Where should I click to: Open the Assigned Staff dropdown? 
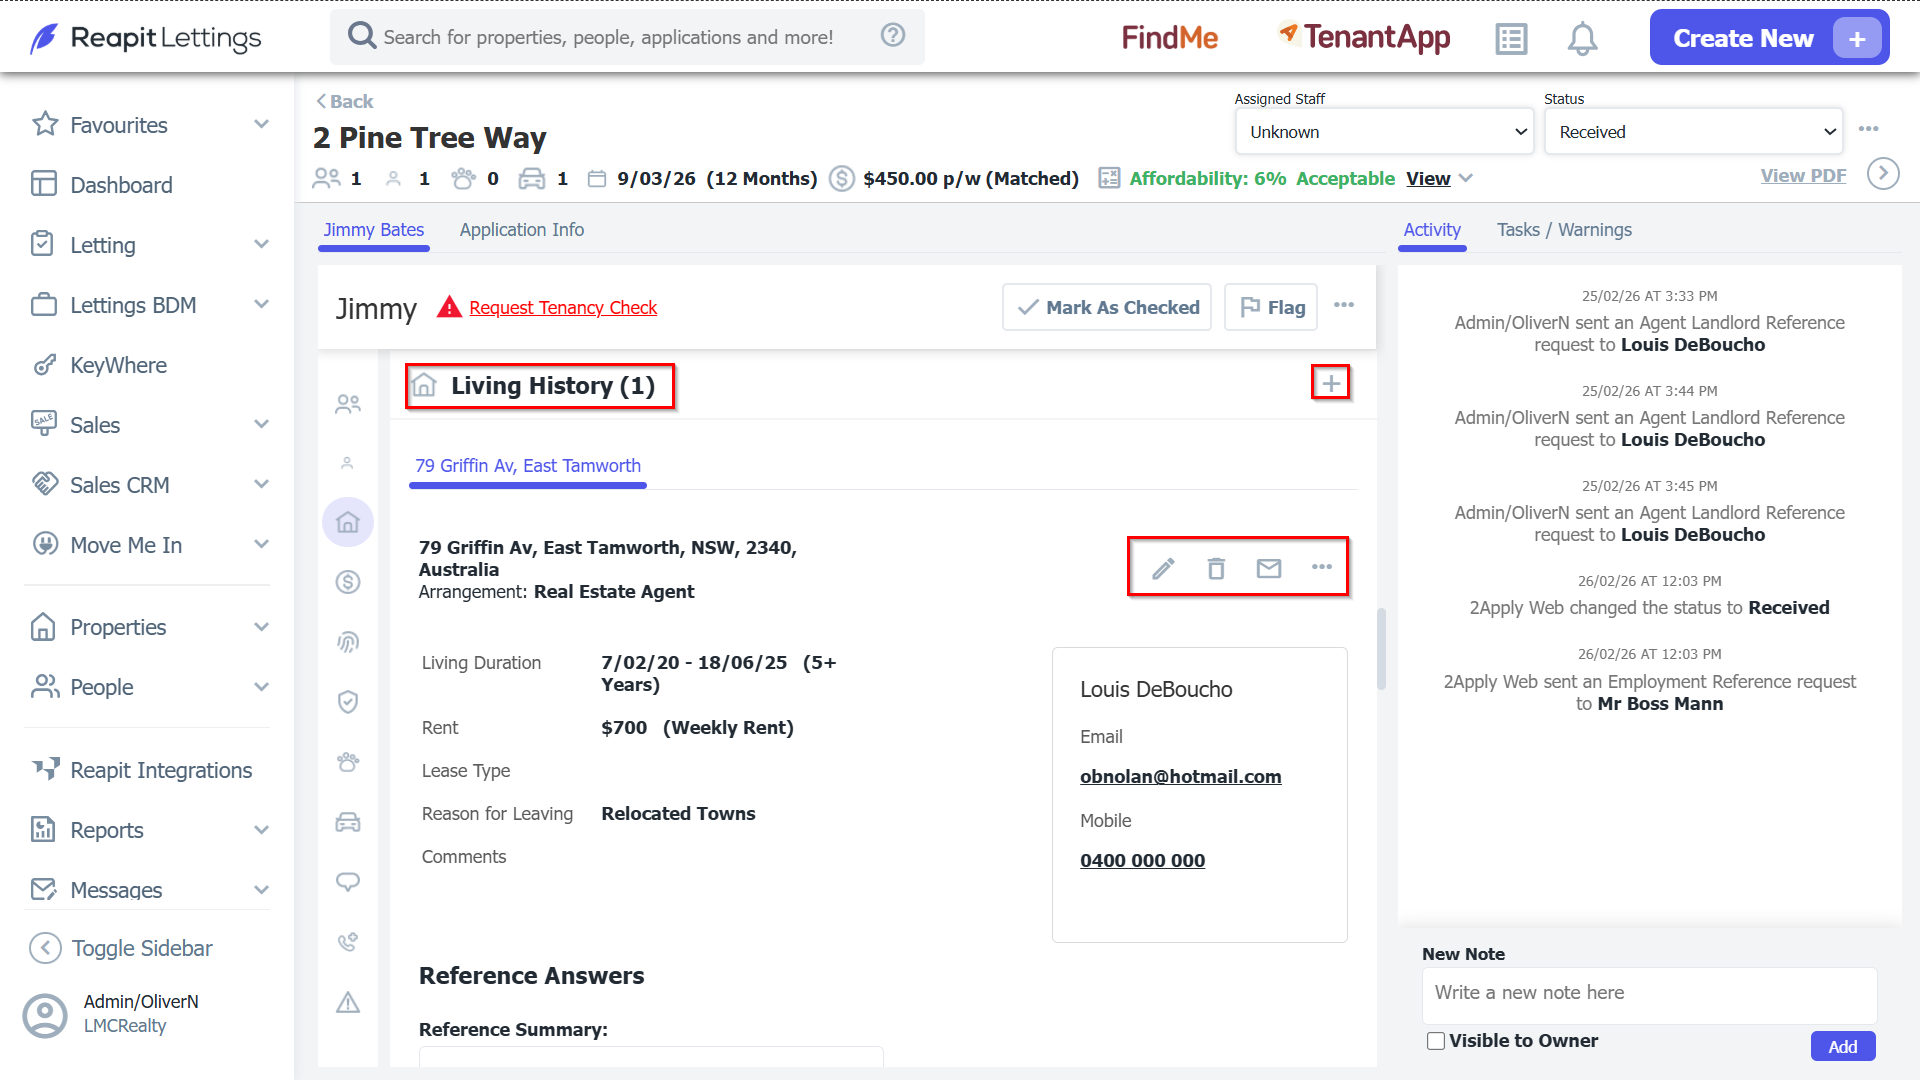click(x=1385, y=132)
